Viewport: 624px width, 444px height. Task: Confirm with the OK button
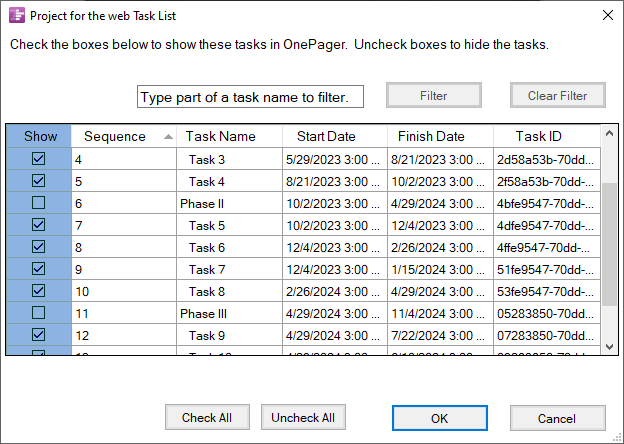point(440,418)
